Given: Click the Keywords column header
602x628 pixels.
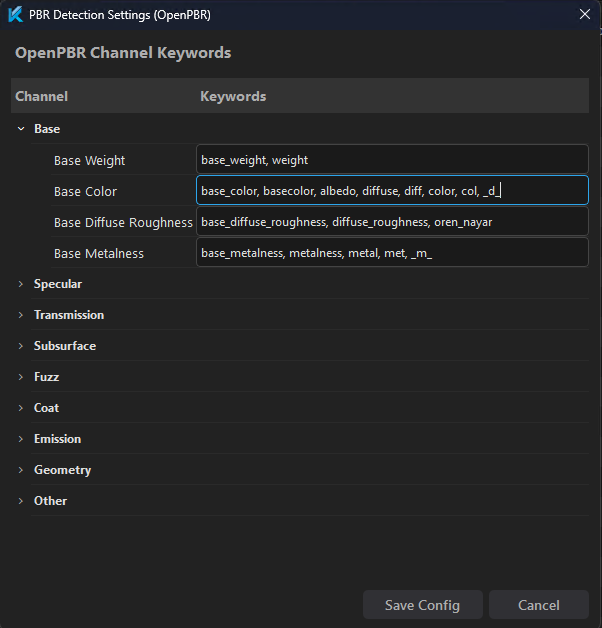Looking at the screenshot, I should click(x=233, y=97).
